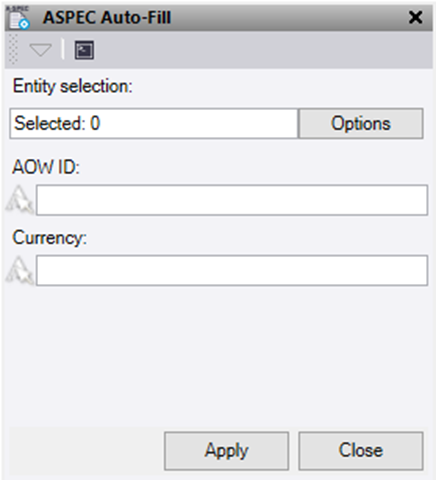The height and width of the screenshot is (480, 436).
Task: Focus the Currency text field
Action: pos(232,270)
